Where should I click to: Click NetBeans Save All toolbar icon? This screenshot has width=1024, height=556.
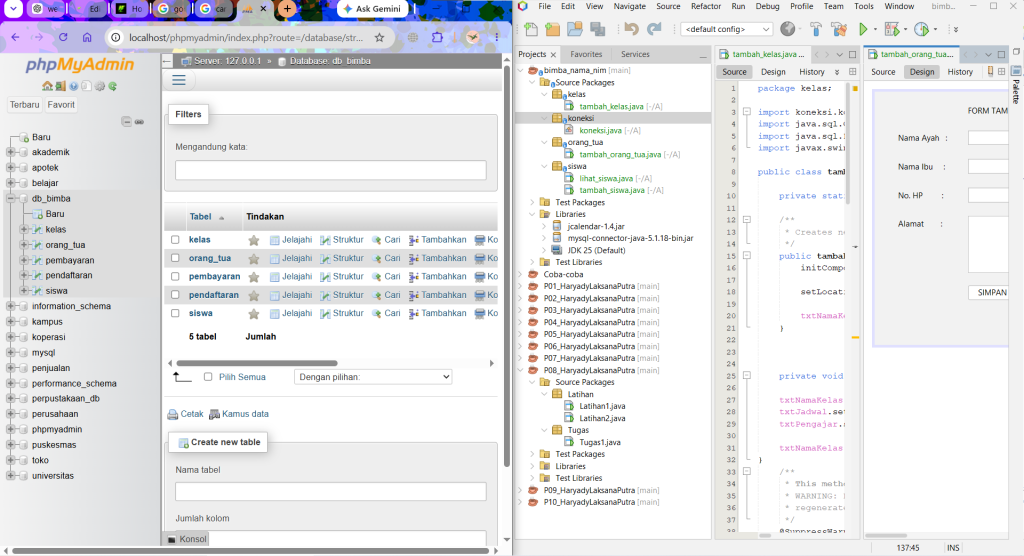pos(598,29)
